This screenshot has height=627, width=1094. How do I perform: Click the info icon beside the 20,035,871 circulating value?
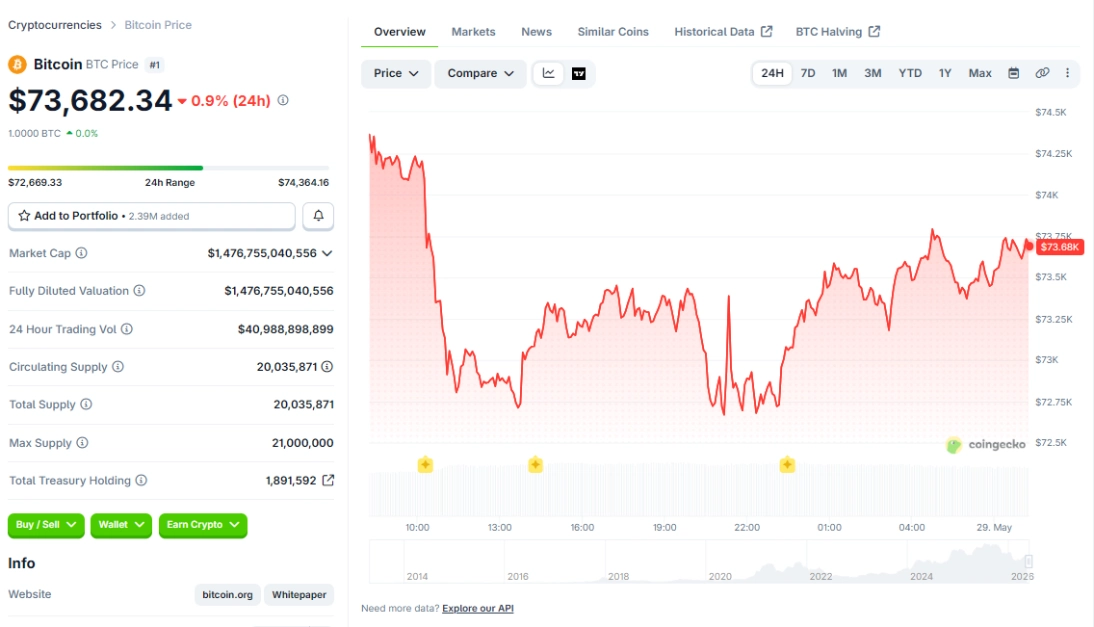pos(327,366)
